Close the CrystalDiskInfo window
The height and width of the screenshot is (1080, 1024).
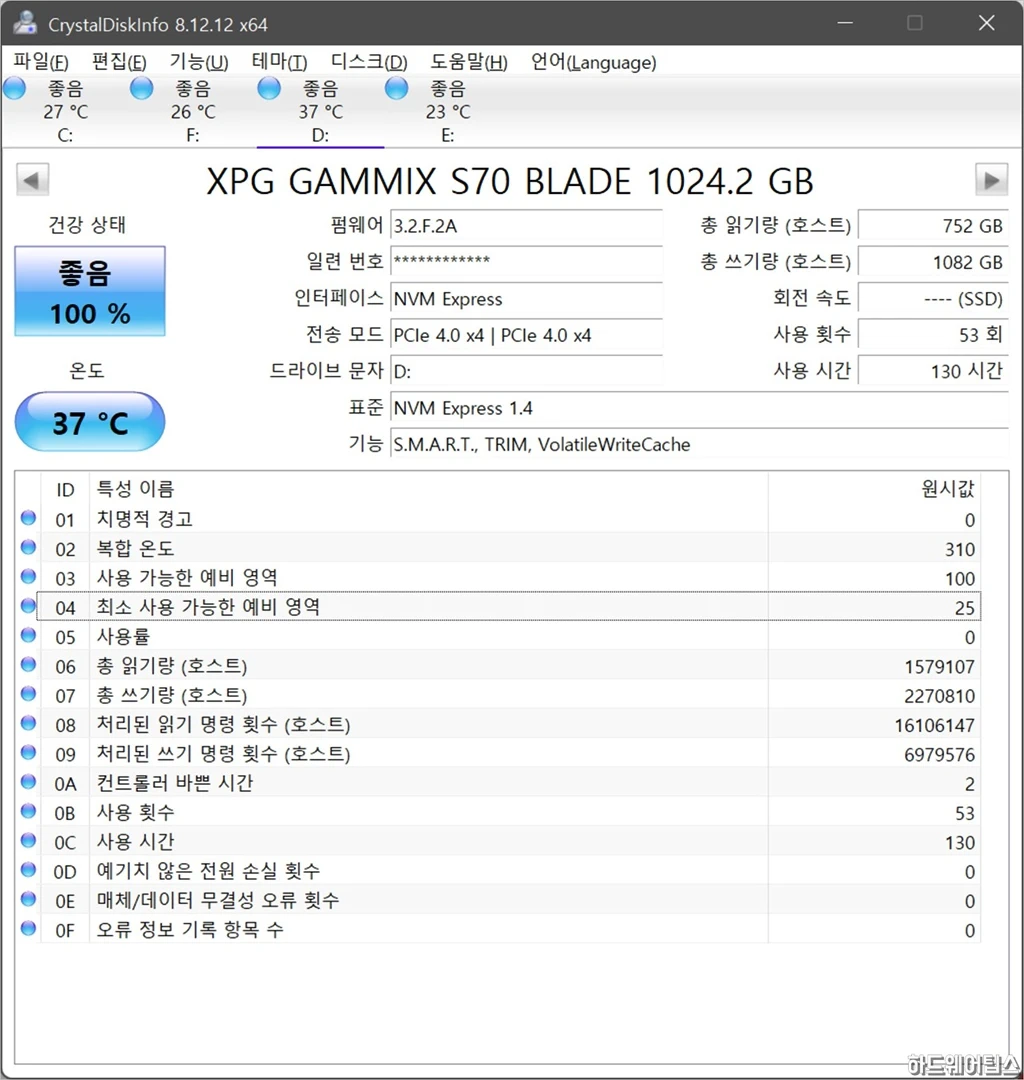[x=986, y=23]
